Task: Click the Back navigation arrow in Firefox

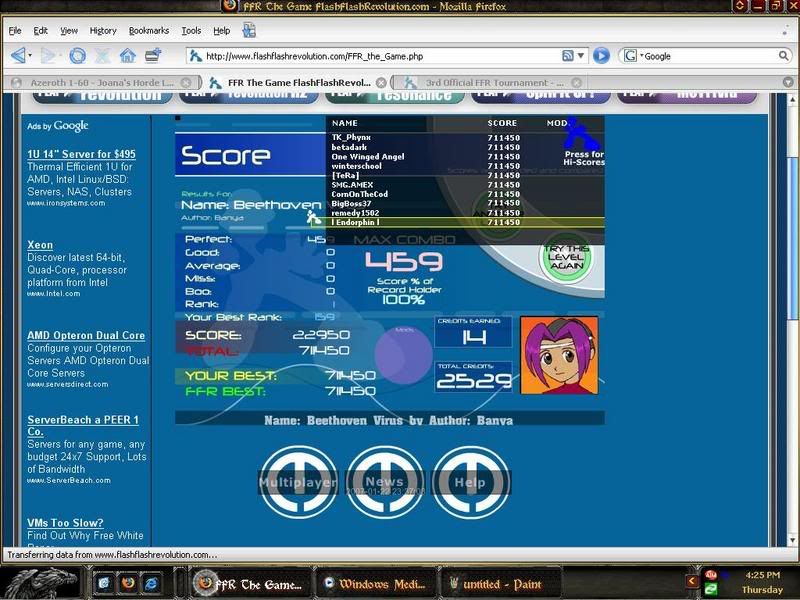Action: 19,56
